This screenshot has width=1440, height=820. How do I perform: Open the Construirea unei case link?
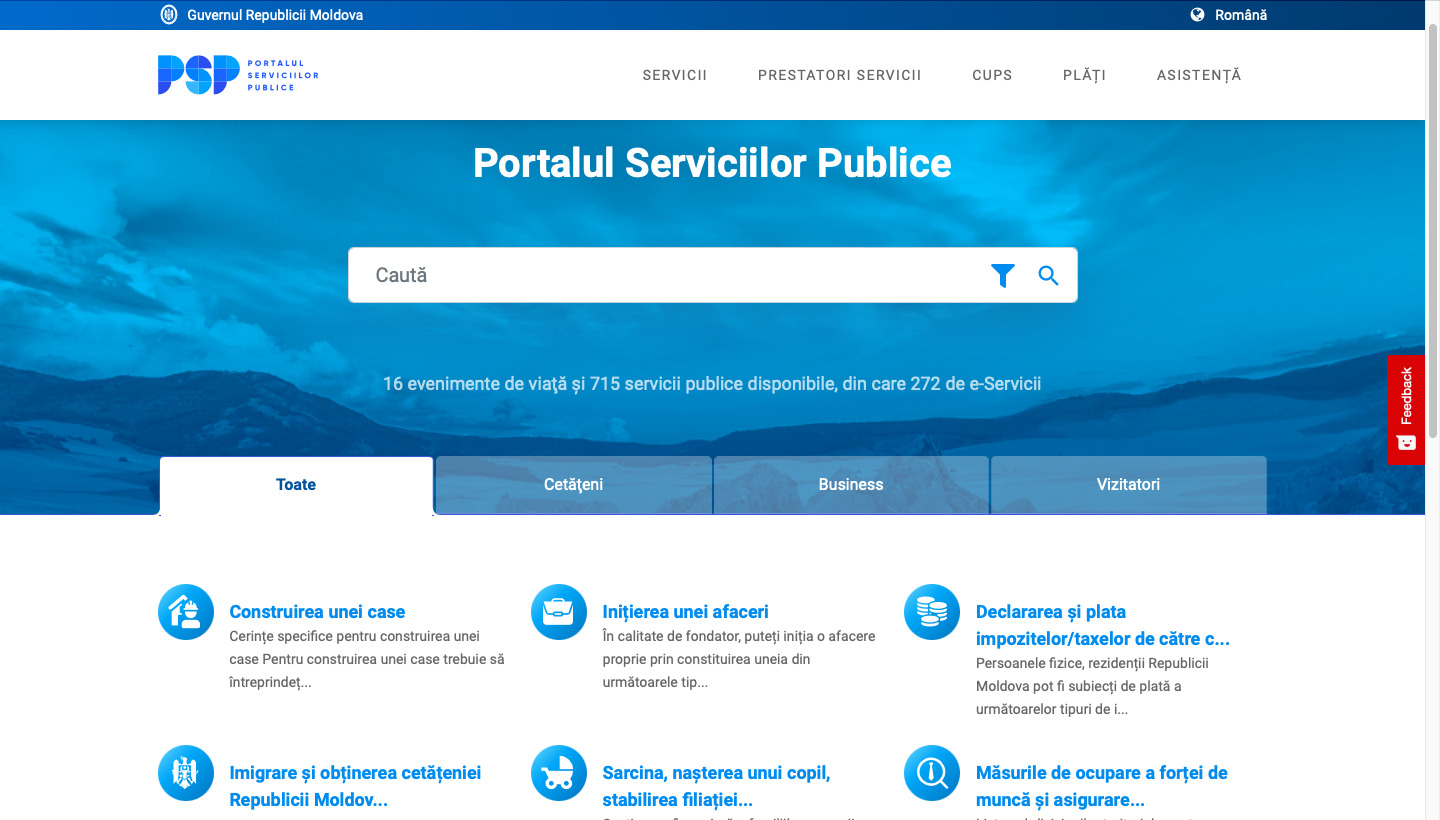coord(317,612)
